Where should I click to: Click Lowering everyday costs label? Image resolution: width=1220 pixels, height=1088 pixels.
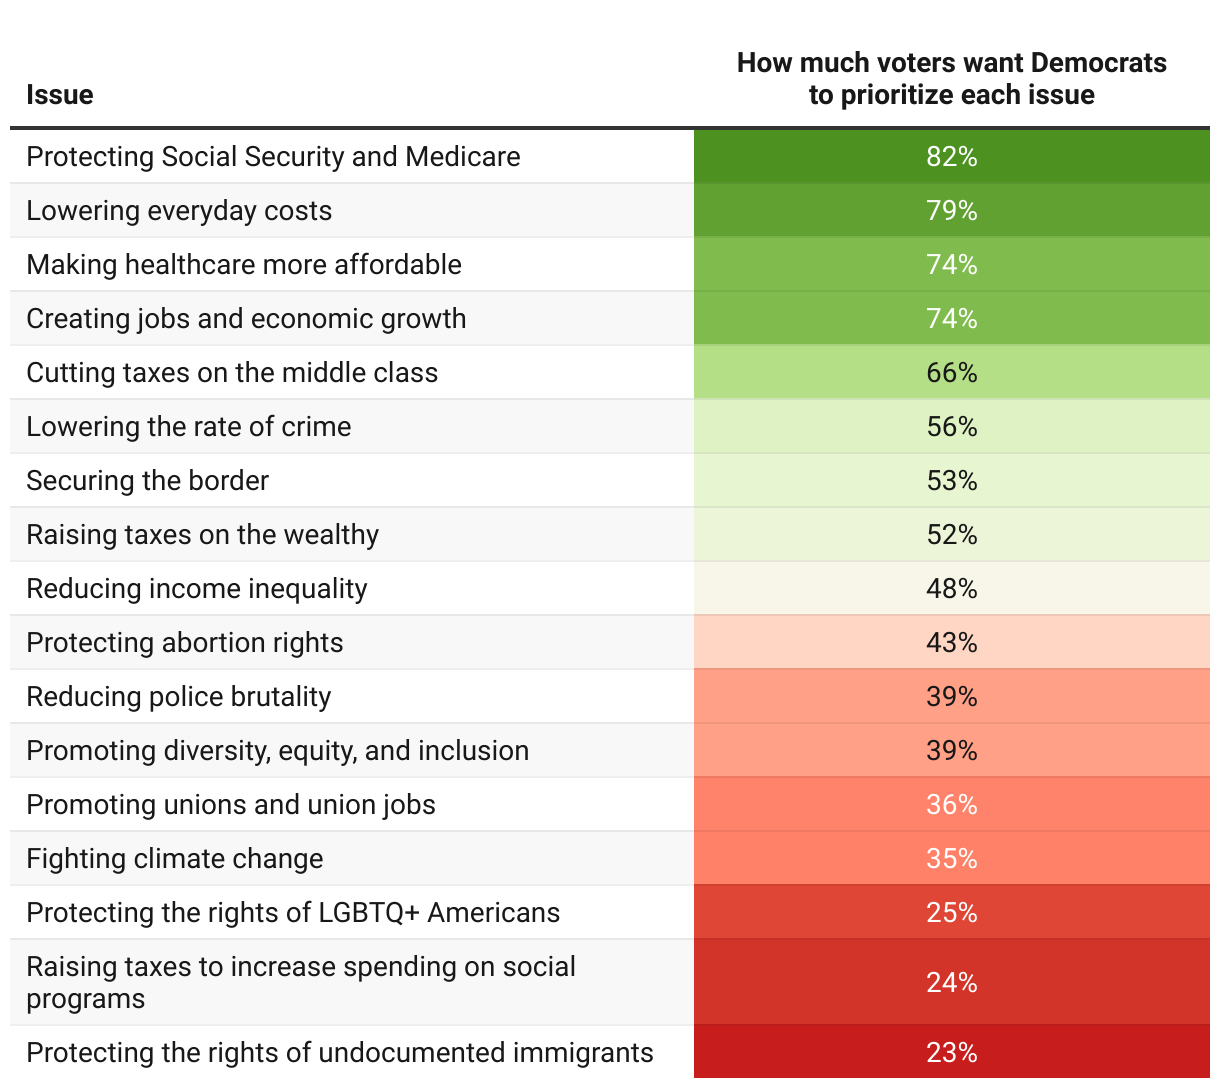pyautogui.click(x=179, y=211)
